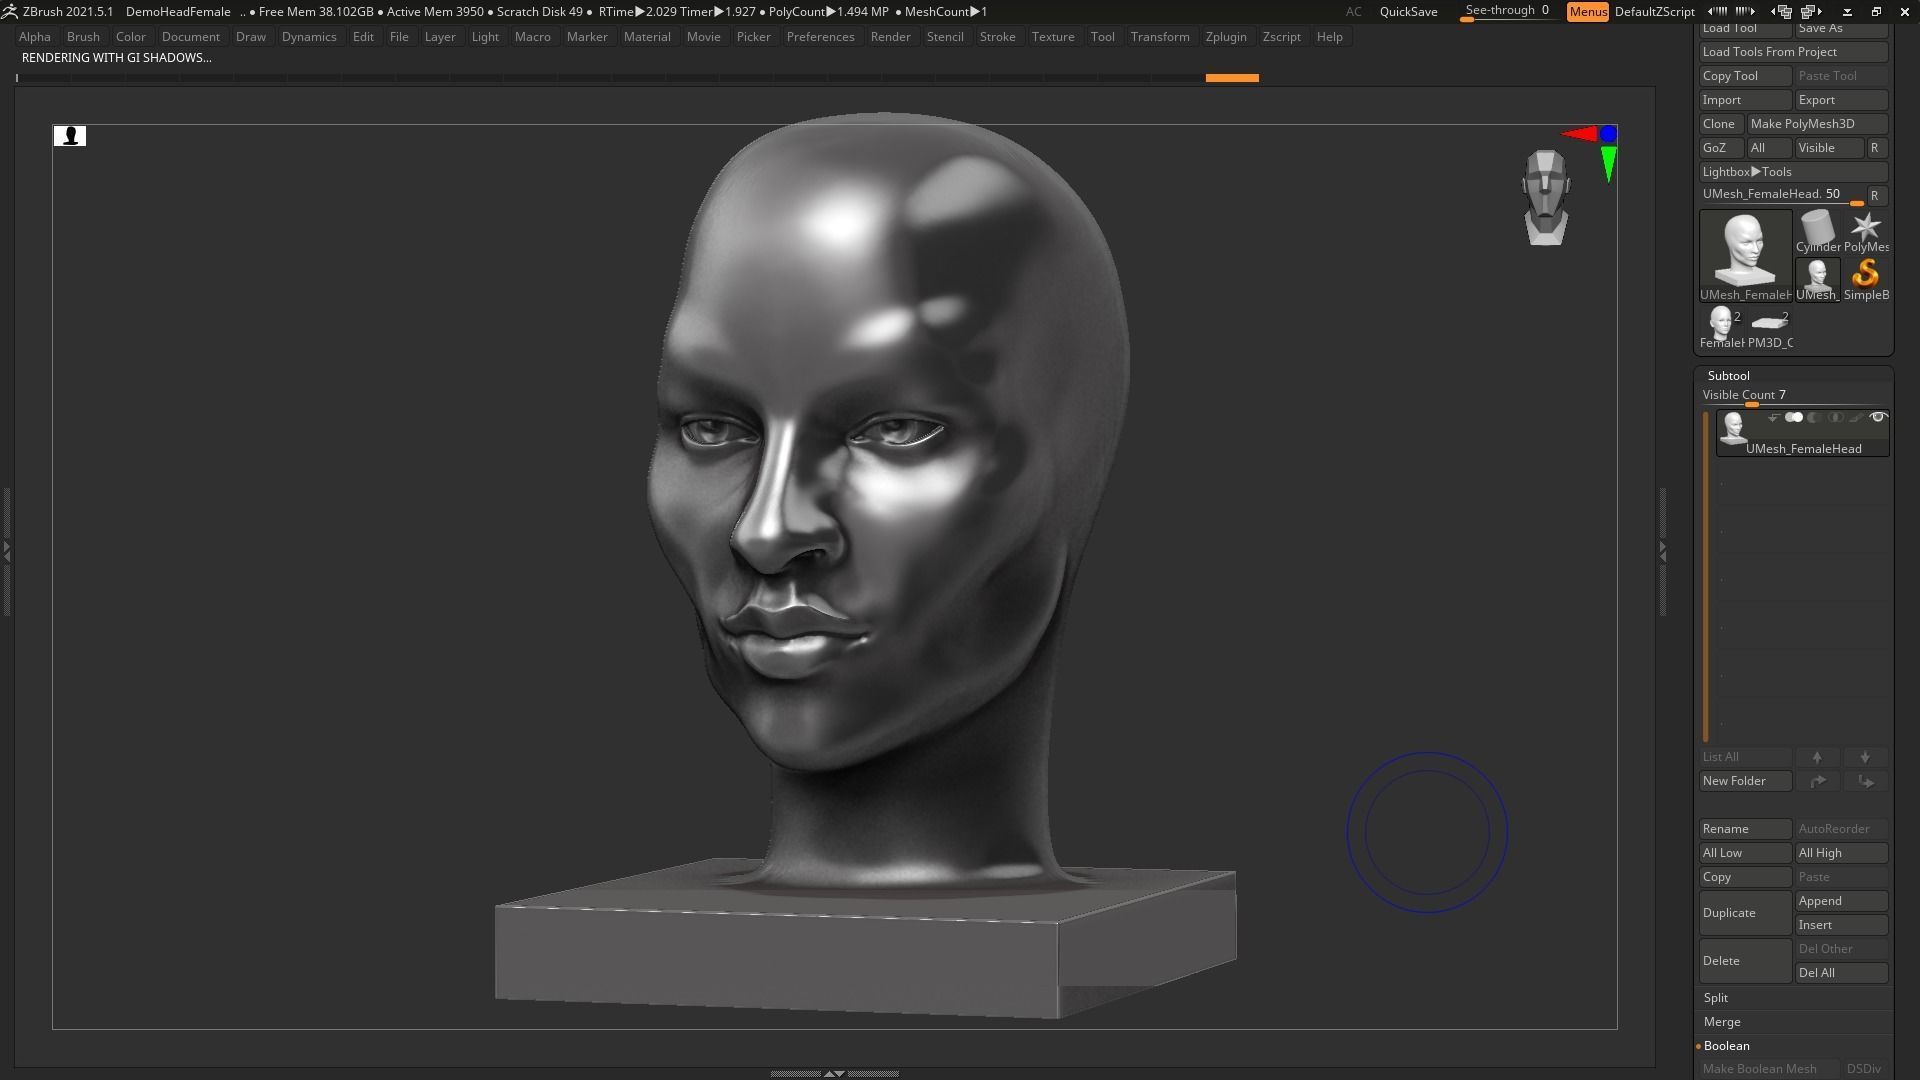Open the Material menu
Viewport: 1920px width, 1080px height.
(647, 37)
